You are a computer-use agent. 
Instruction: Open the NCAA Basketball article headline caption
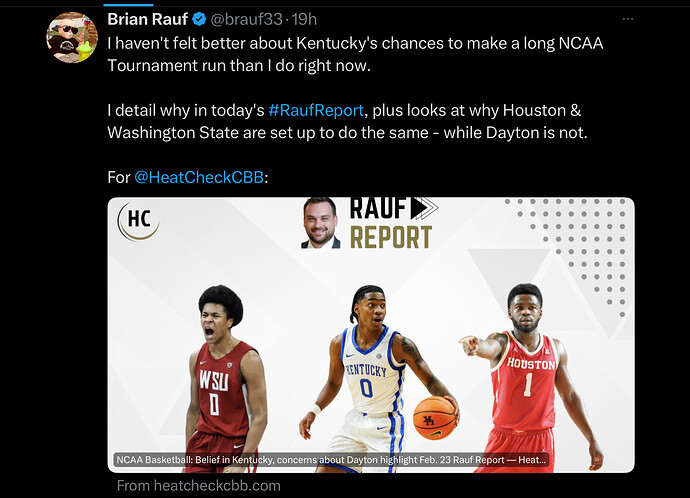click(331, 460)
